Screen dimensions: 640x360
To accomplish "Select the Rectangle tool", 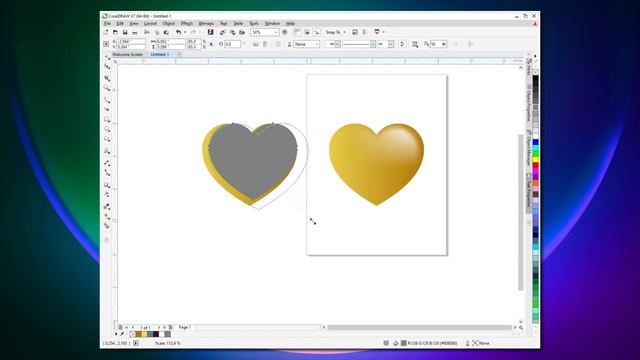I will [x=107, y=120].
